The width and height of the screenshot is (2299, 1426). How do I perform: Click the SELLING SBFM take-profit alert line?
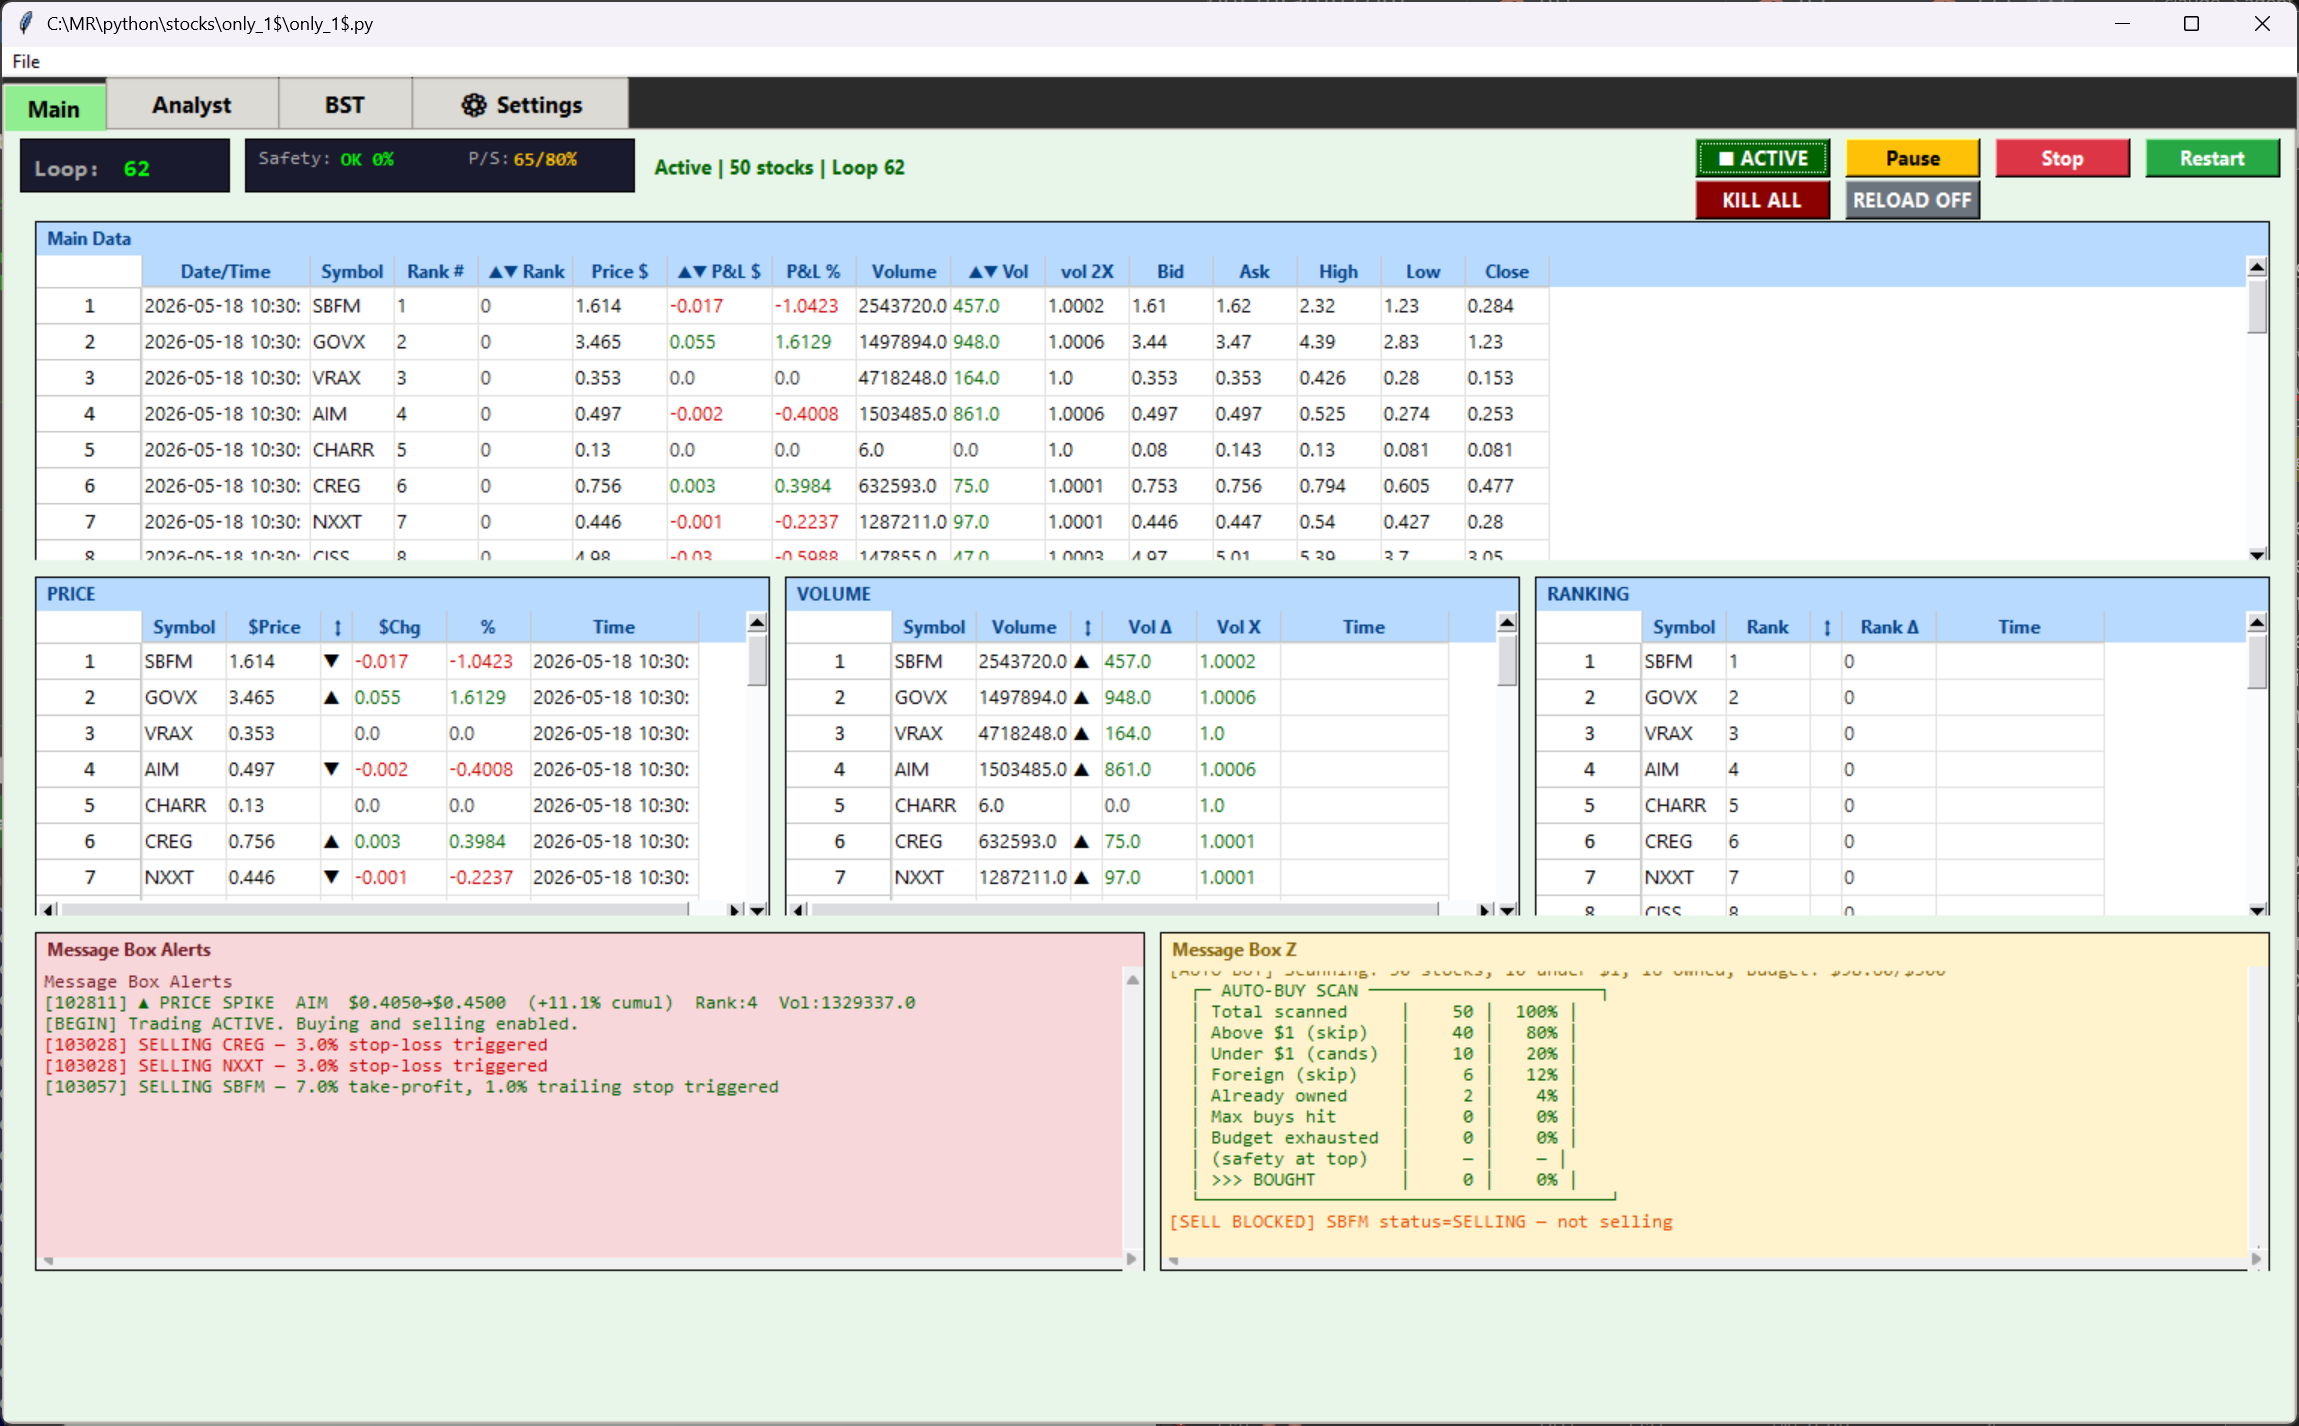(x=411, y=1086)
